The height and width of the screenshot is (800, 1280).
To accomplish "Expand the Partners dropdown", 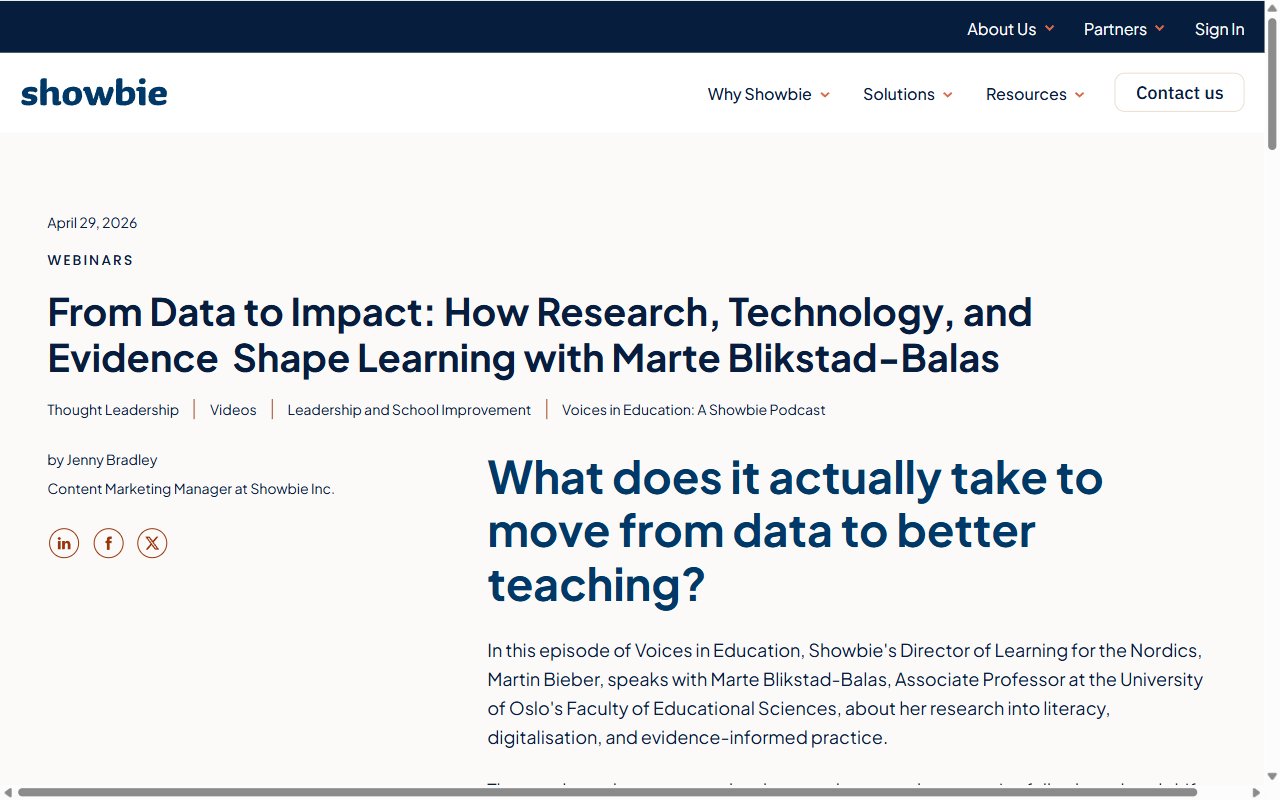I will point(1124,29).
